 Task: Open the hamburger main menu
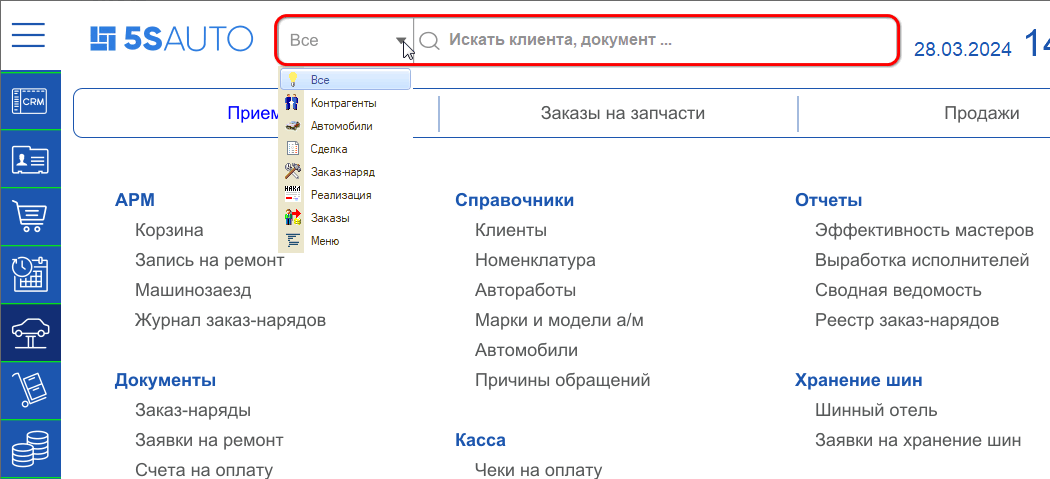[x=28, y=34]
